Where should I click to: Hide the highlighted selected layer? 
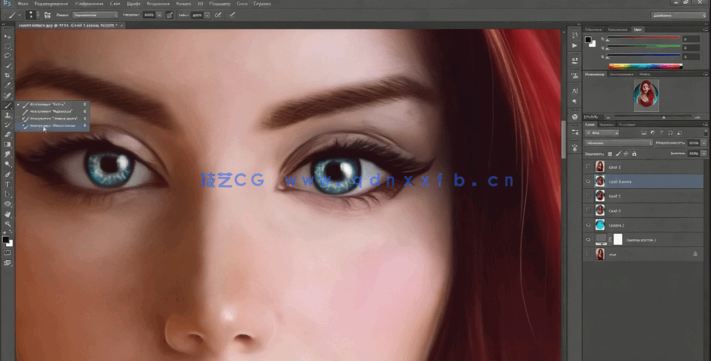click(588, 181)
